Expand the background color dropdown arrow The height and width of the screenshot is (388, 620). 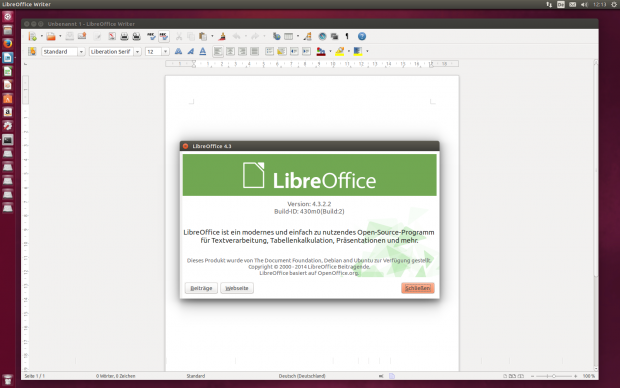coord(367,51)
